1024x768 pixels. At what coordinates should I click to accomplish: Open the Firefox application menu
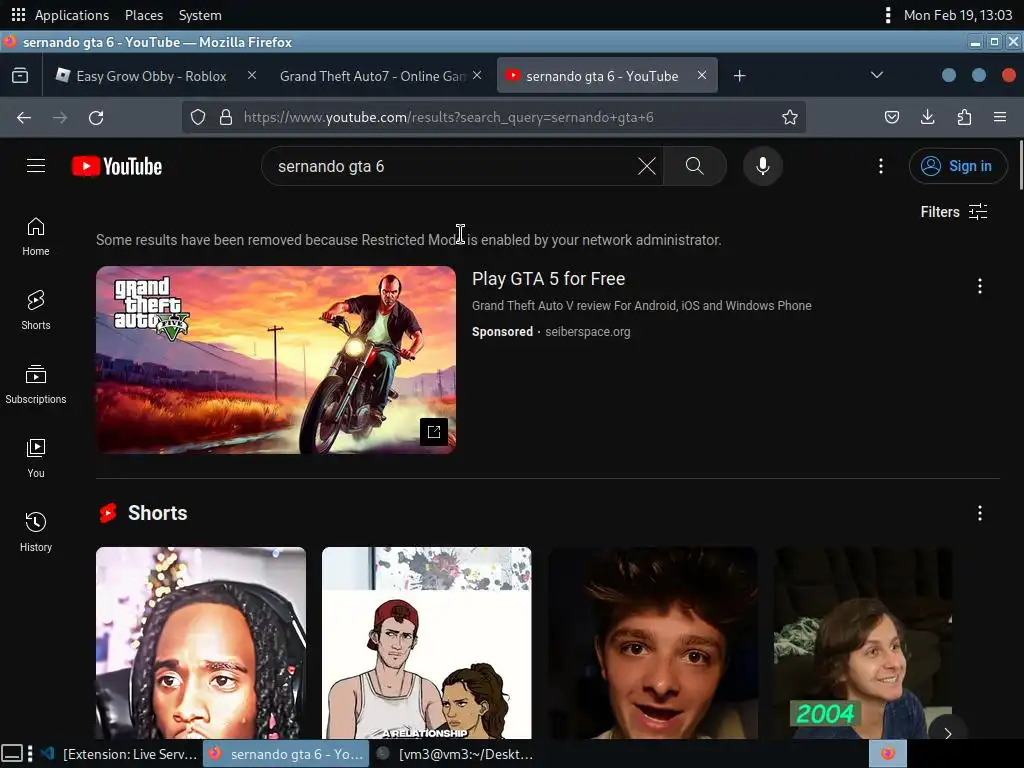point(1000,118)
